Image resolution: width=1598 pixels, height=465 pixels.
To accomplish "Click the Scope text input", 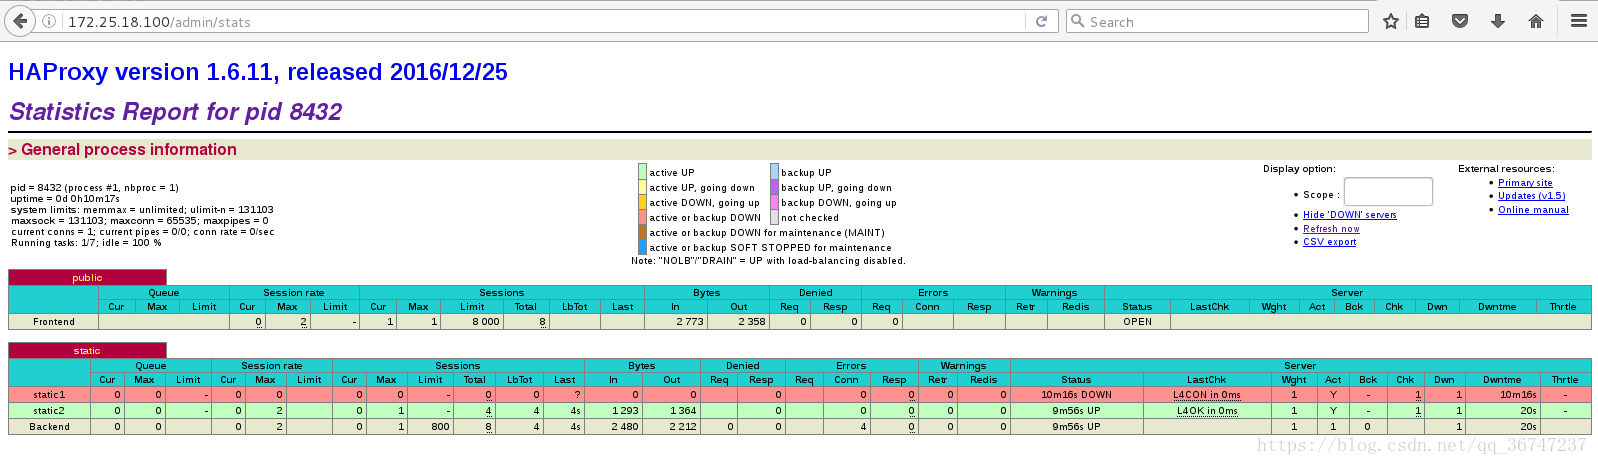I will [x=1388, y=192].
